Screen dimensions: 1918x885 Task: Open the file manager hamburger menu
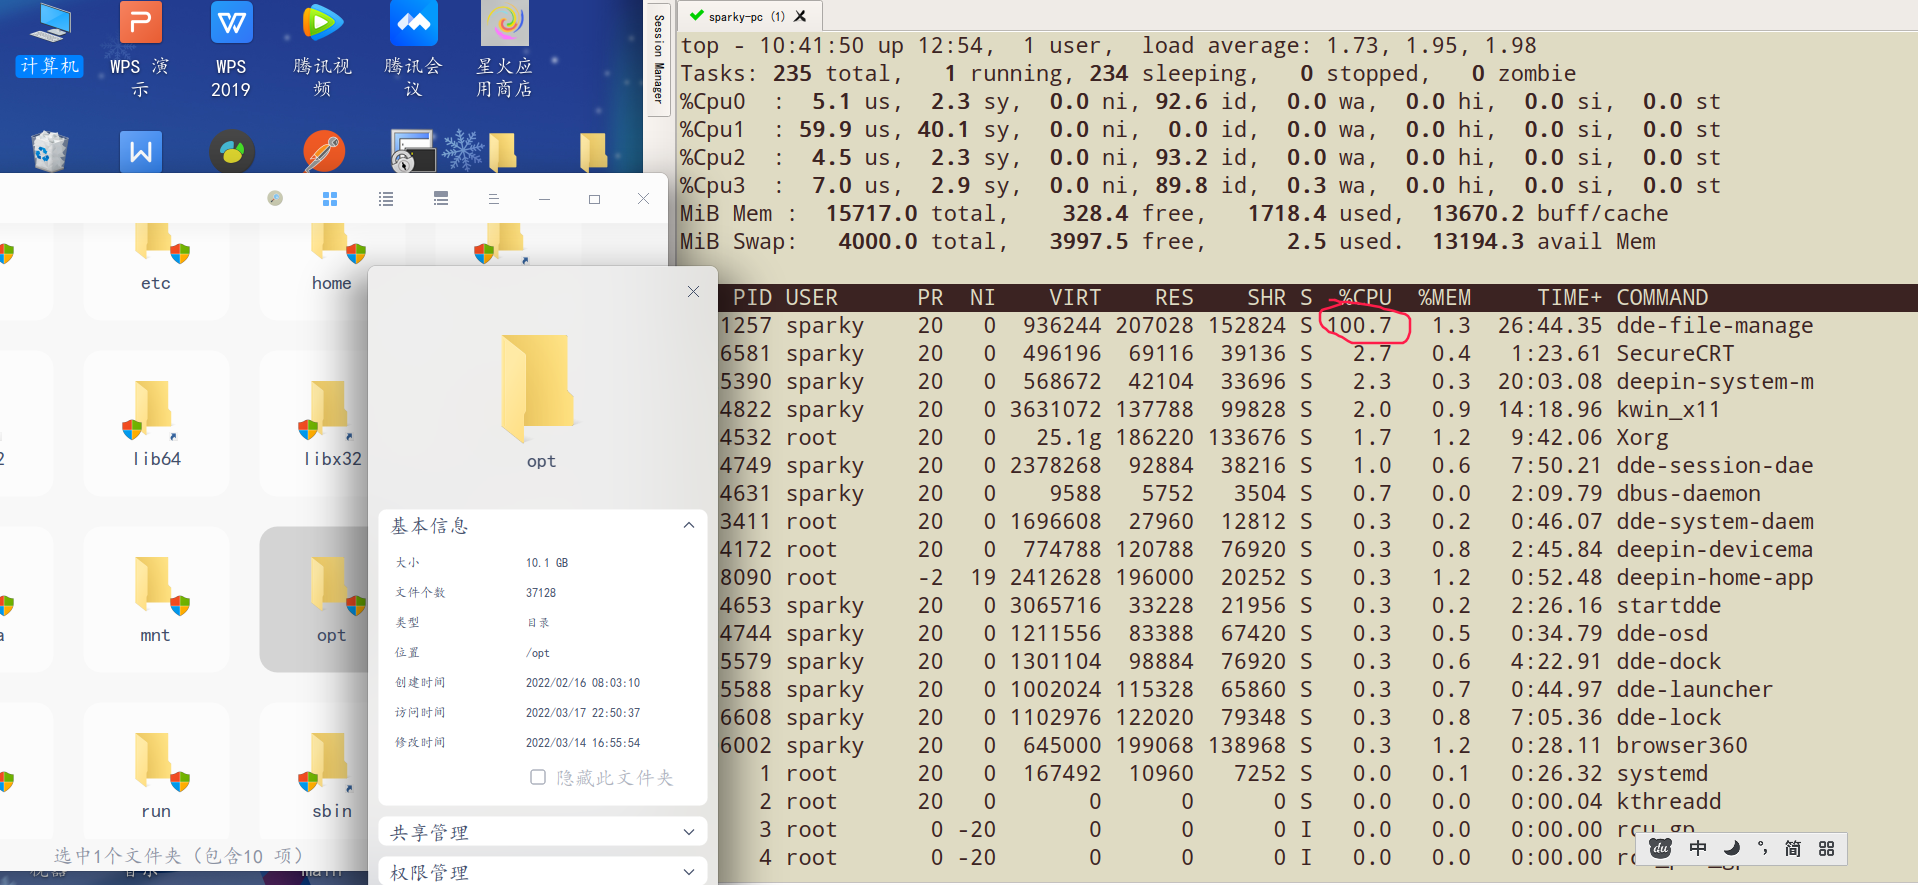click(x=493, y=199)
